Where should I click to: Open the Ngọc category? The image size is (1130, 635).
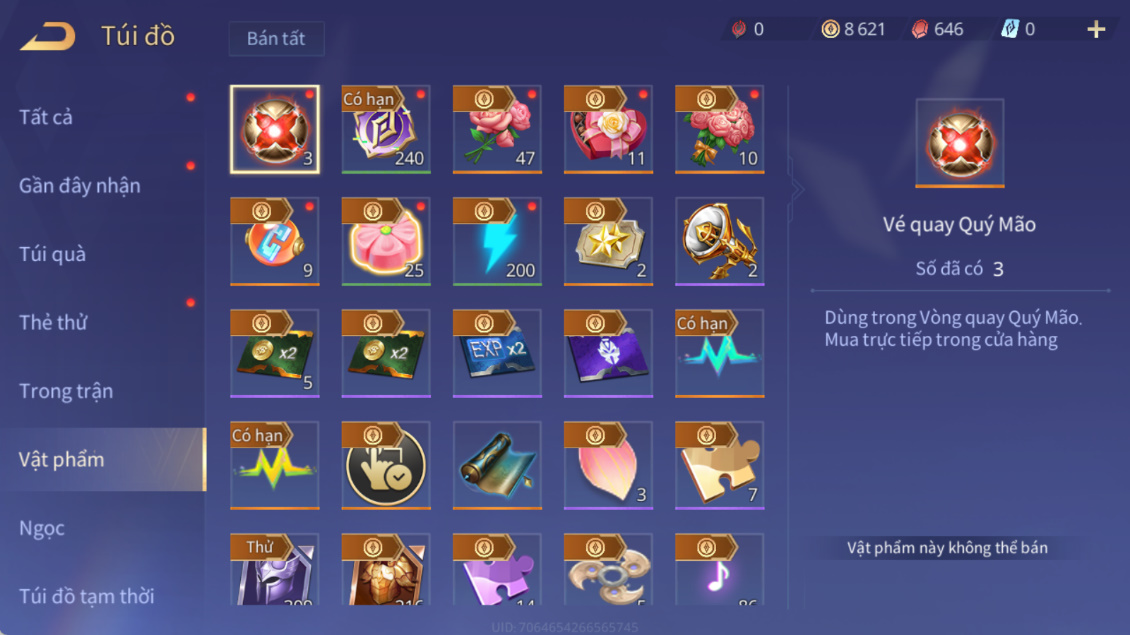pos(42,528)
